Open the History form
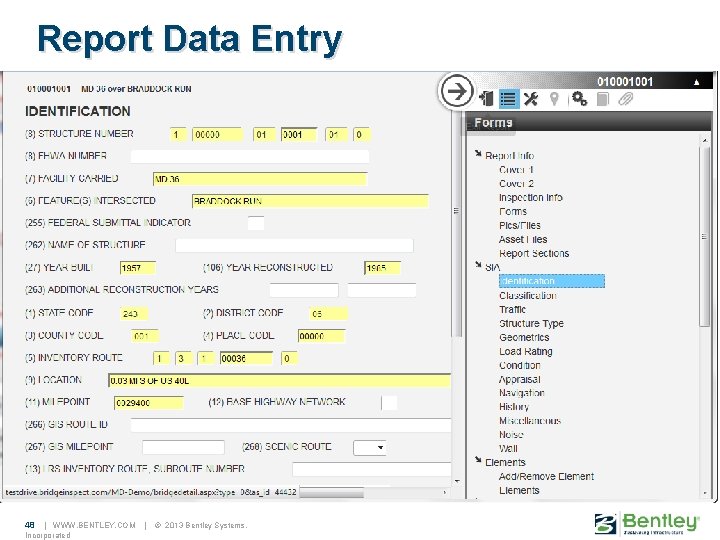Viewport: 720px width, 540px height. (x=514, y=407)
